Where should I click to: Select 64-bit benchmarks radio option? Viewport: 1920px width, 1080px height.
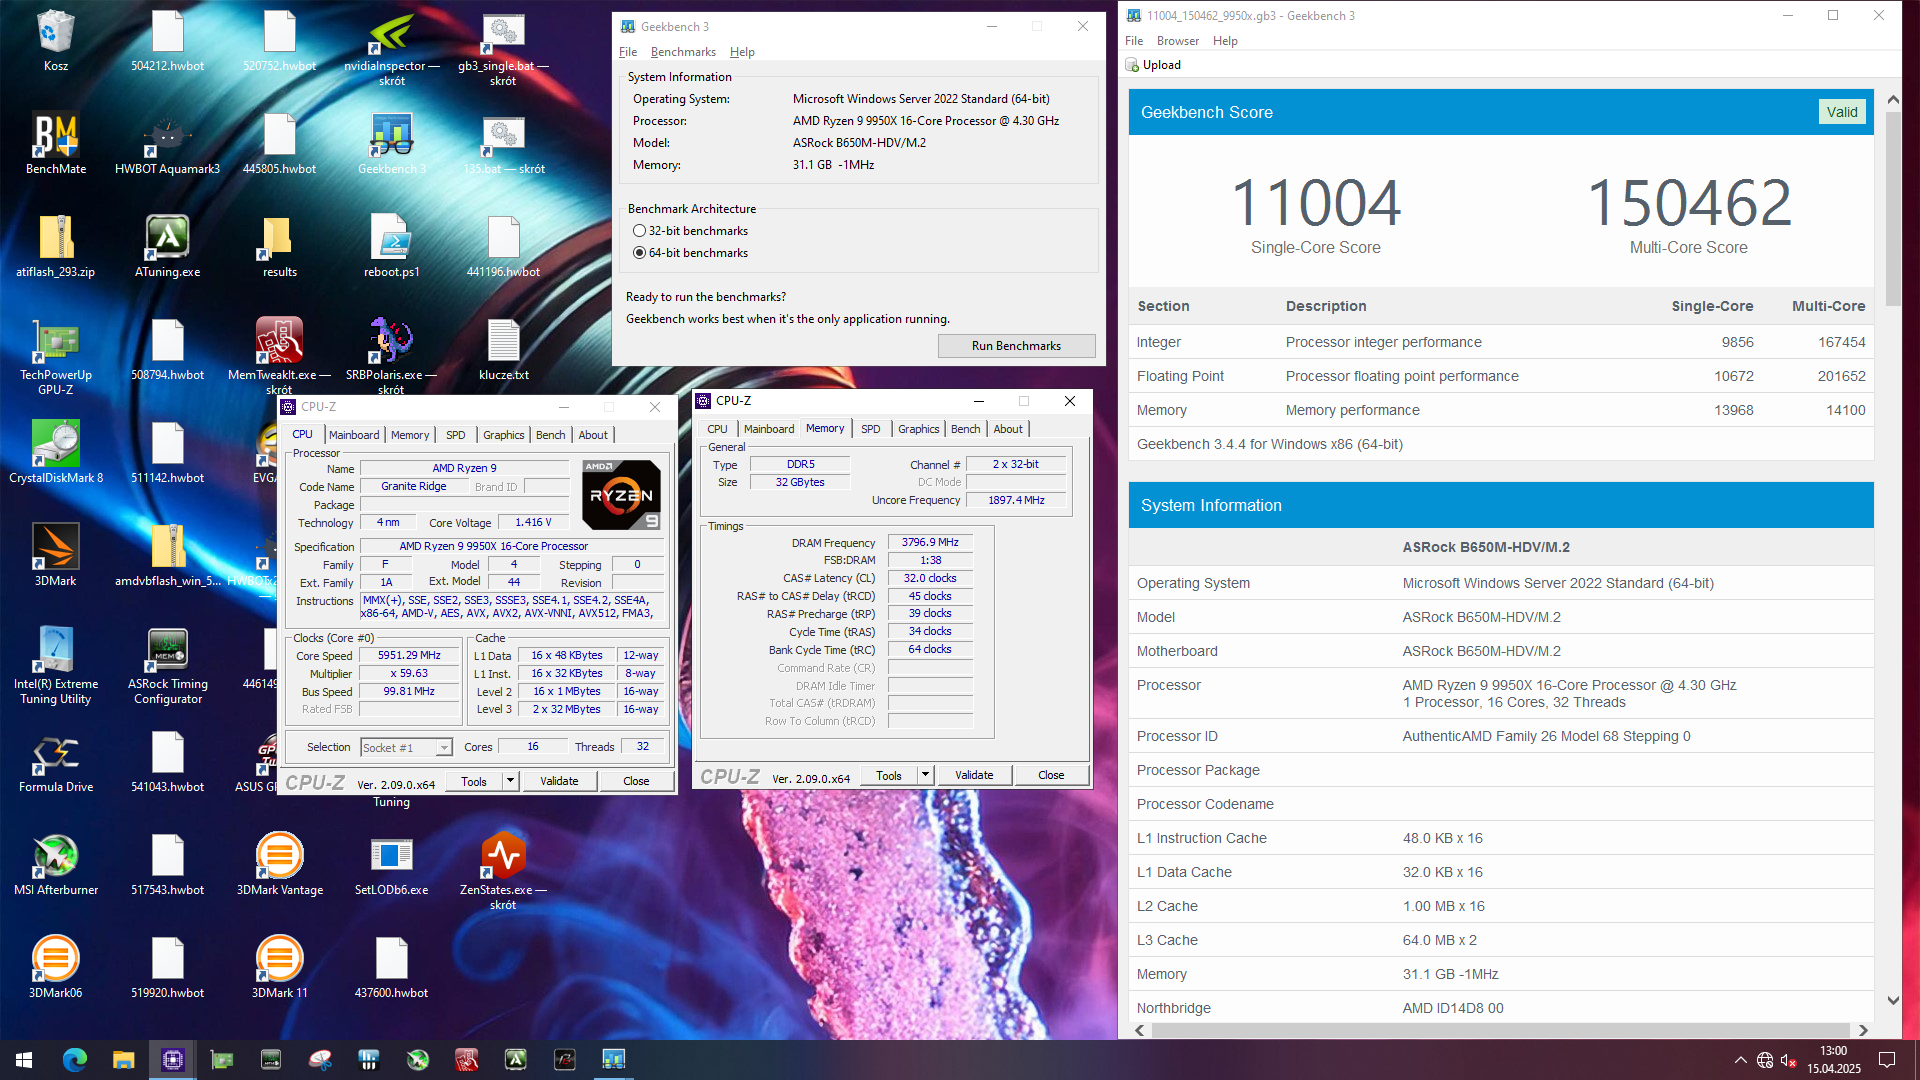pos(691,253)
